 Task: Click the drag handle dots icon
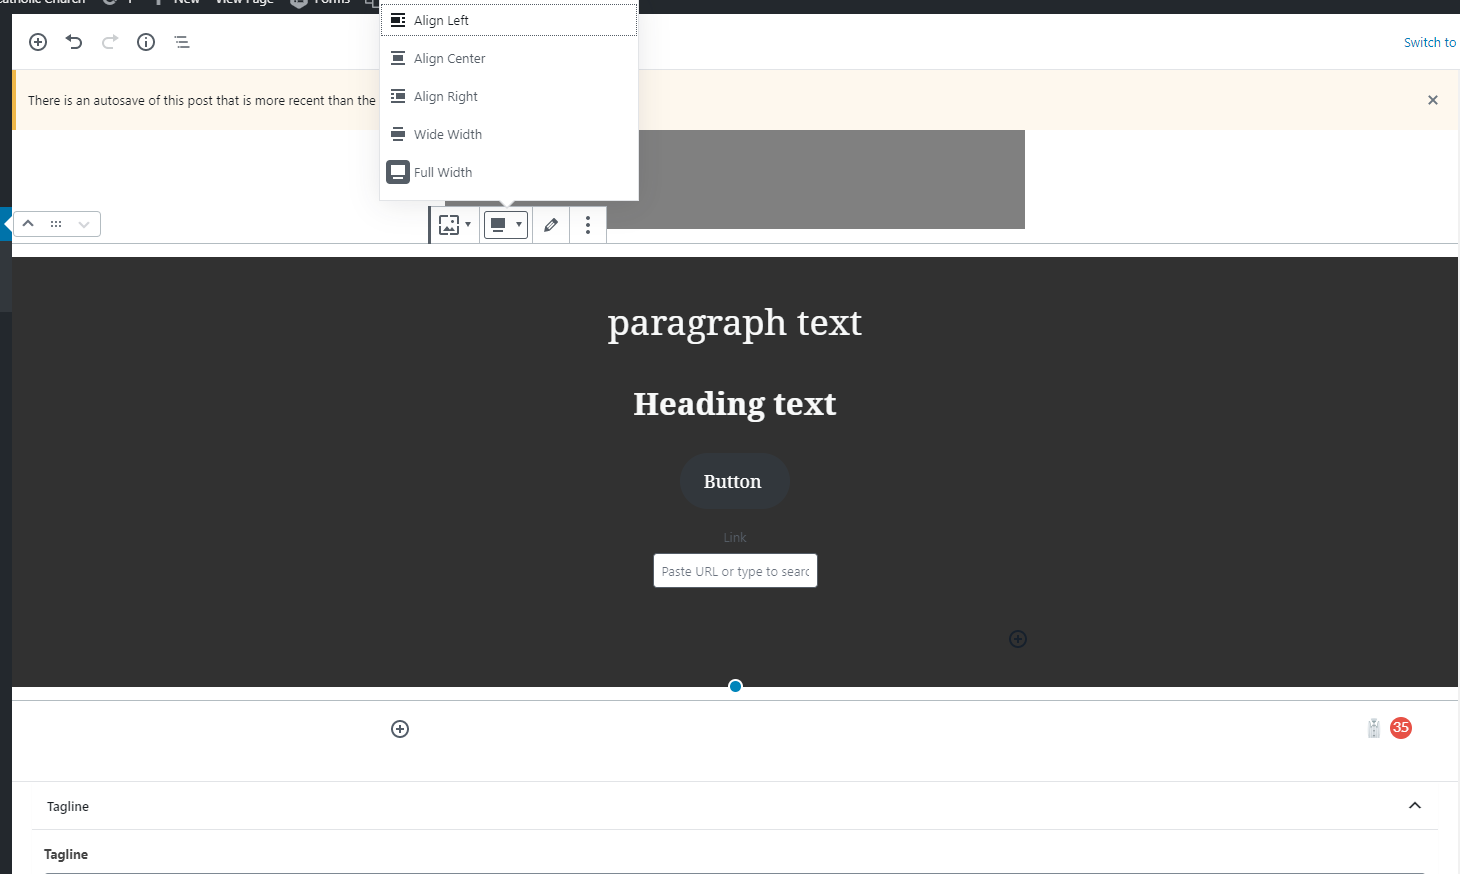click(x=56, y=224)
